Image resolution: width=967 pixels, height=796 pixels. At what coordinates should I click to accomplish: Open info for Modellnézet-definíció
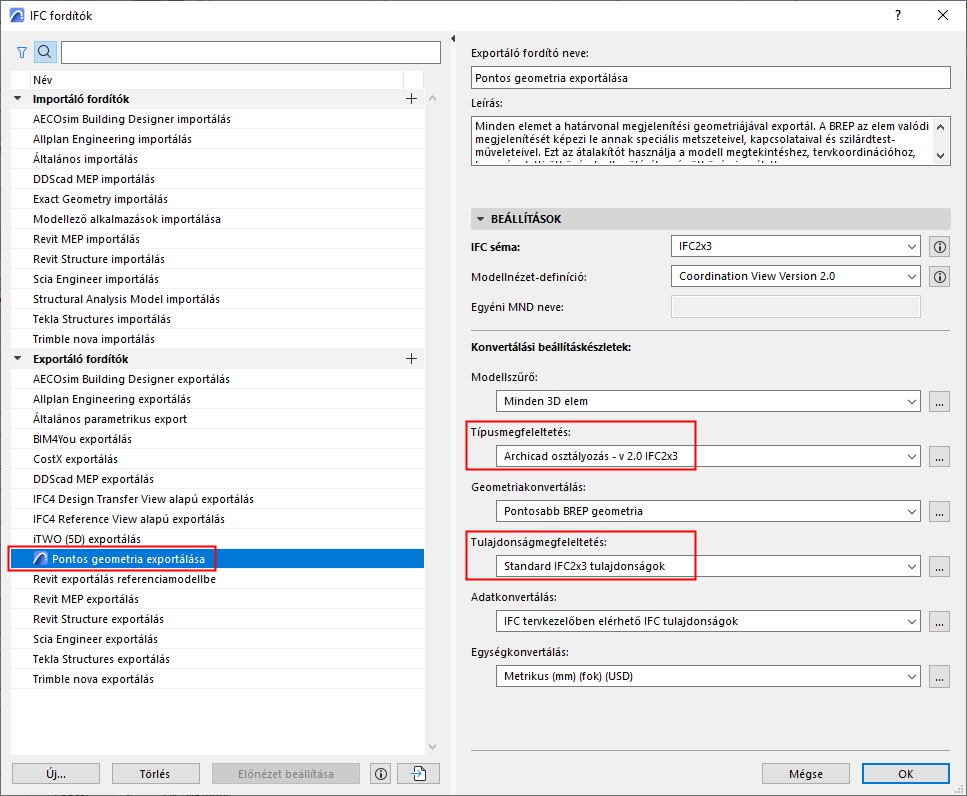click(939, 277)
